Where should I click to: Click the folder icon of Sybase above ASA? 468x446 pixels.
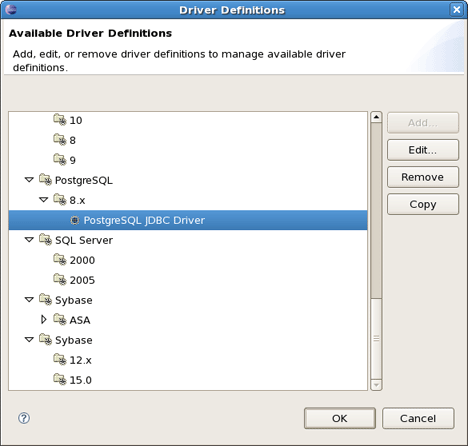tap(45, 300)
